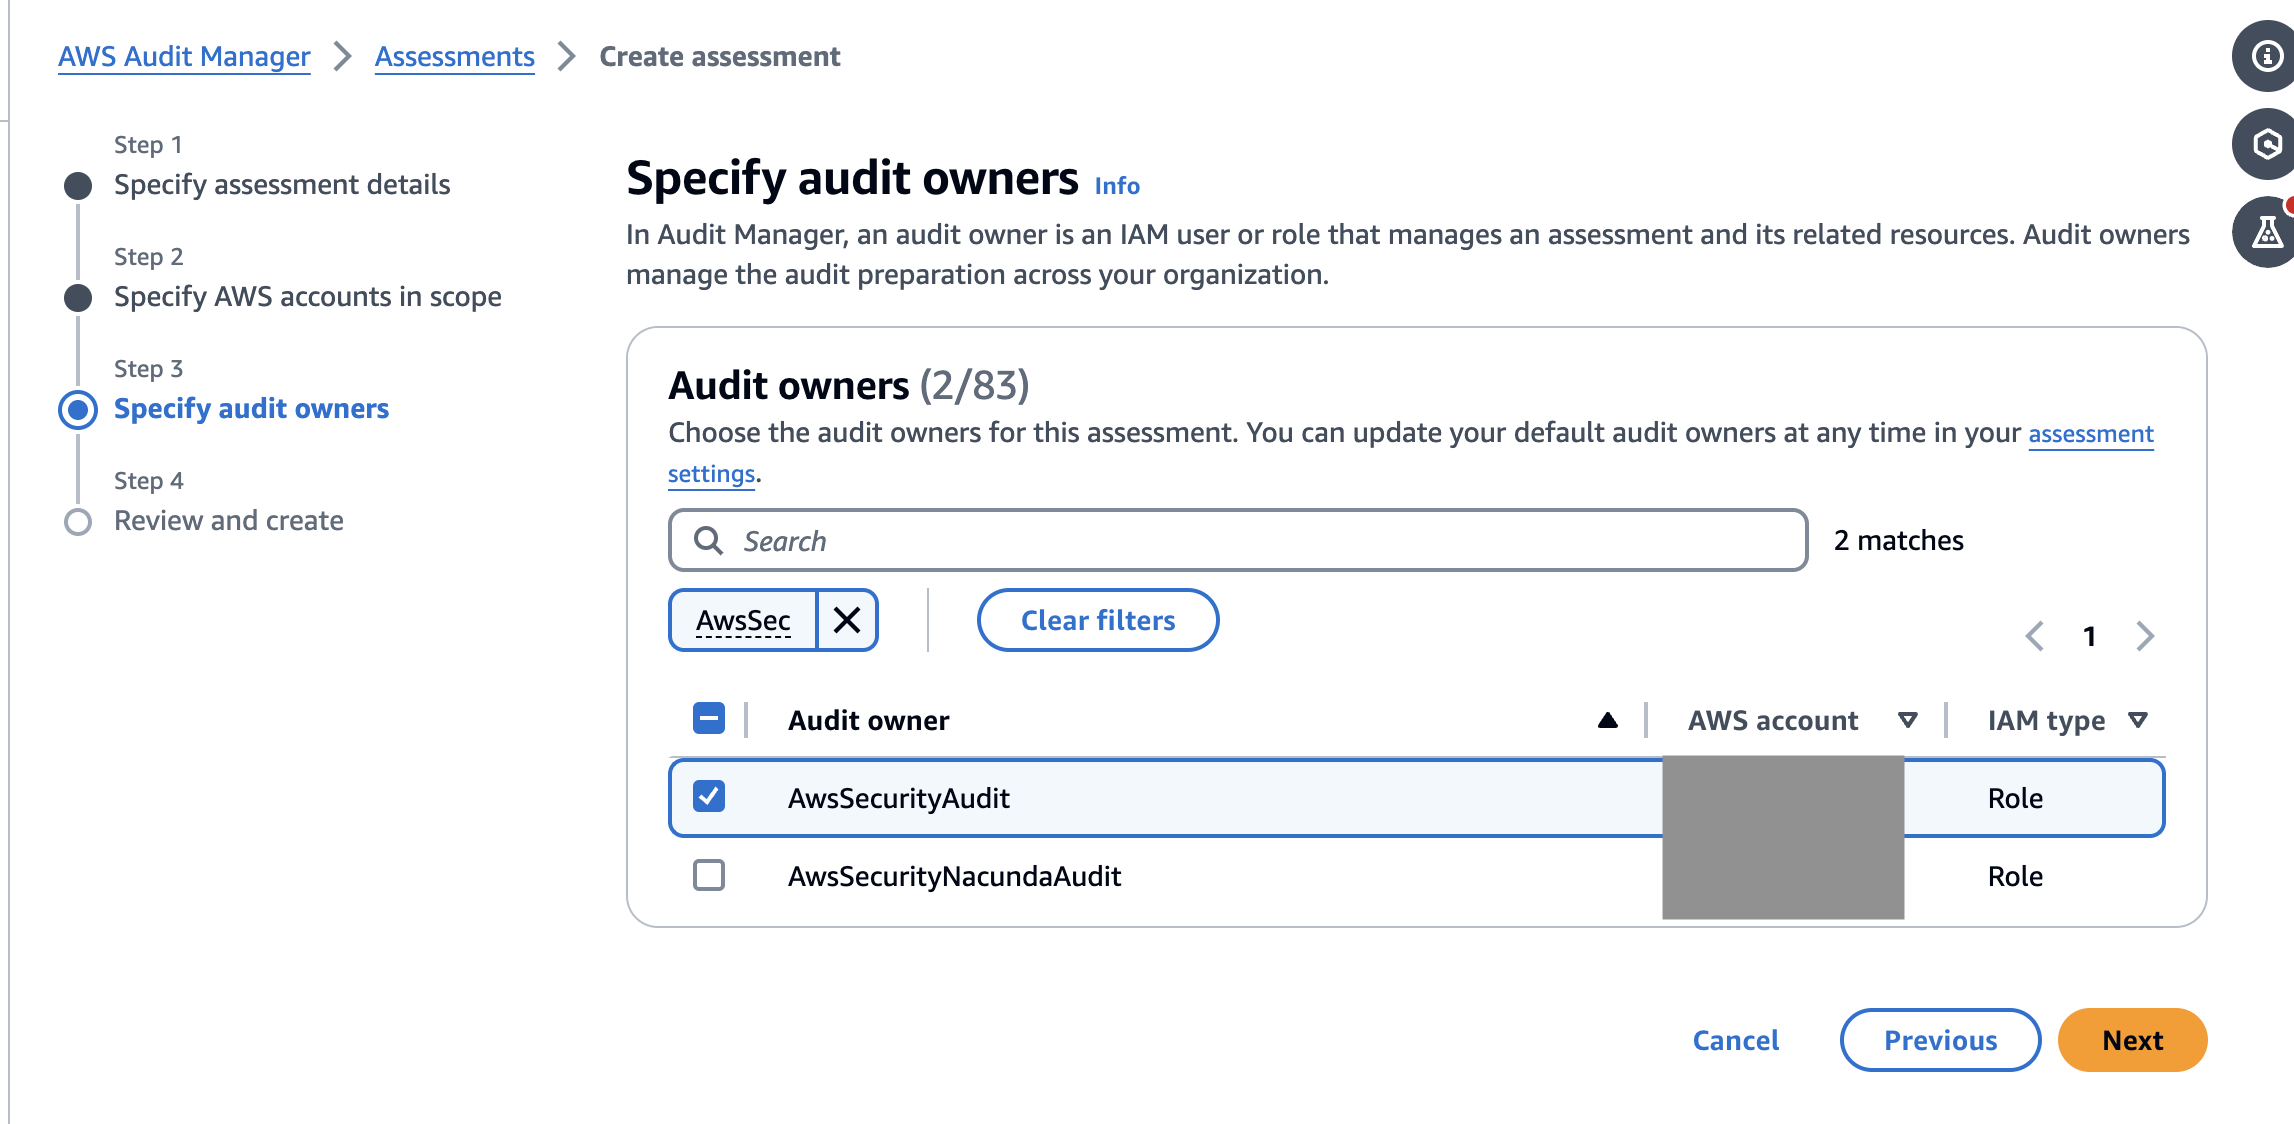Click the AwsSecurityNacundaAudit row name
This screenshot has width=2294, height=1124.
point(954,876)
